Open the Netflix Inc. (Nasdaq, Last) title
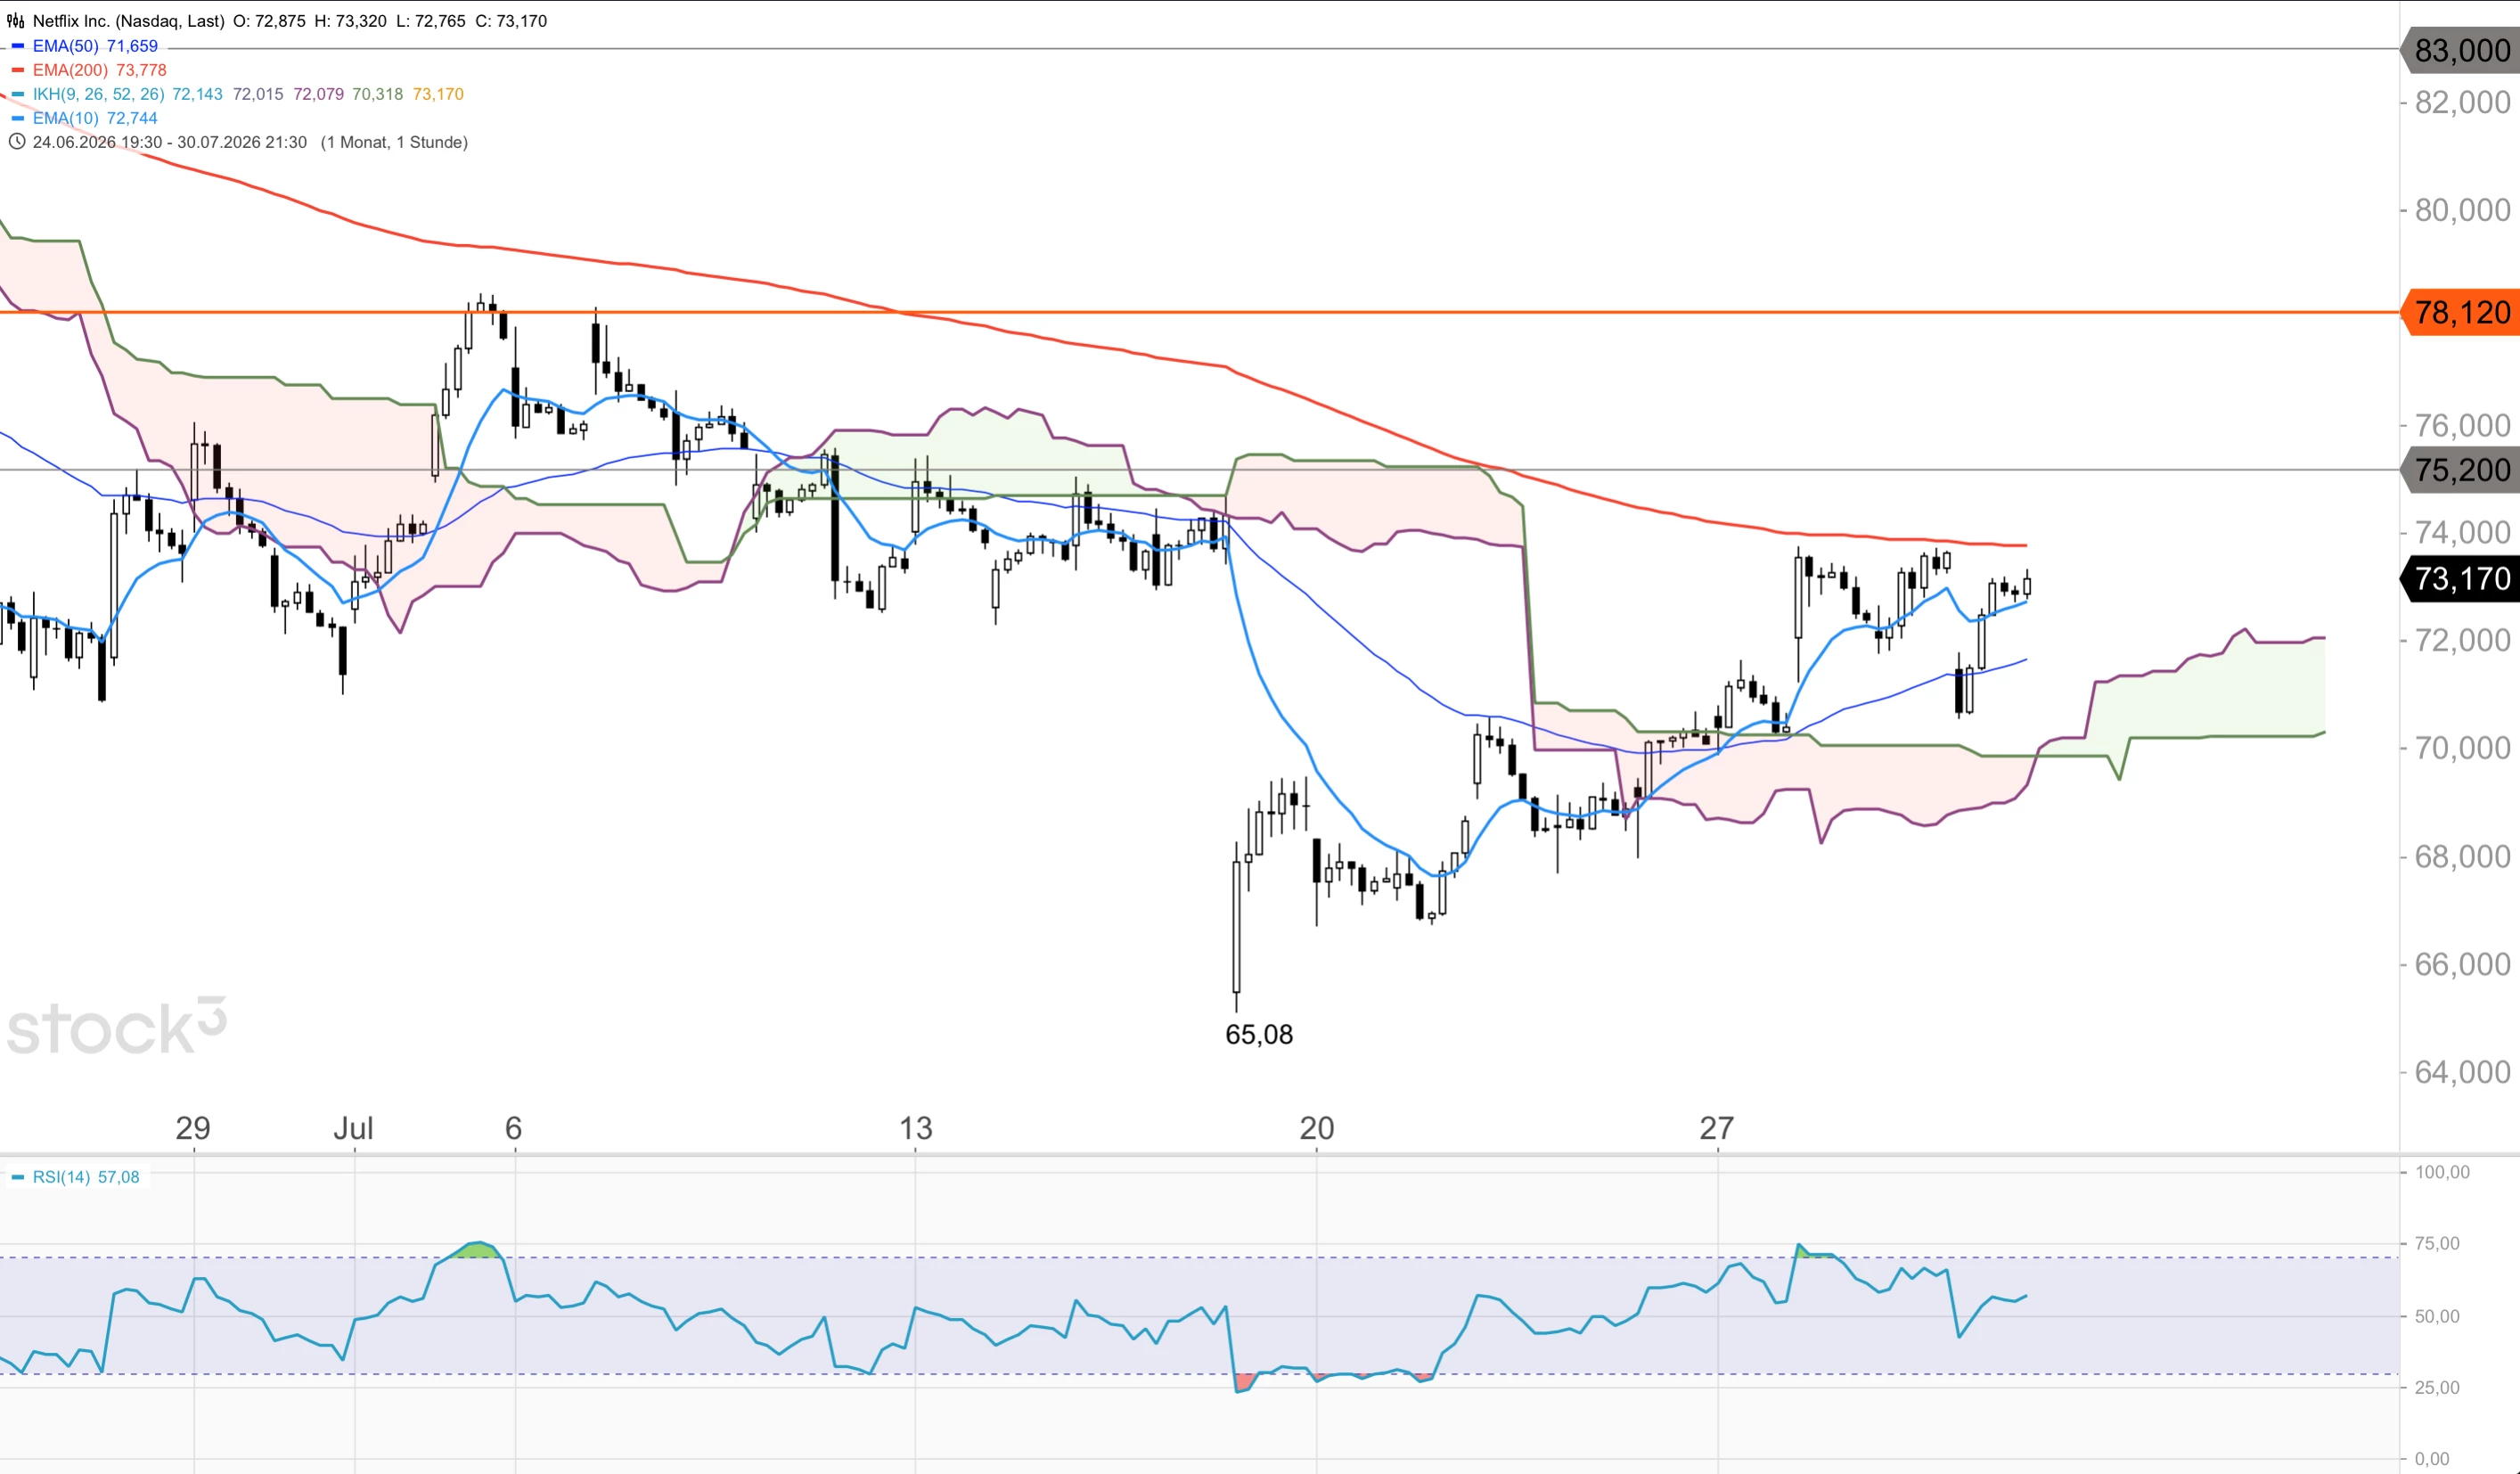The image size is (2520, 1474). [x=129, y=21]
